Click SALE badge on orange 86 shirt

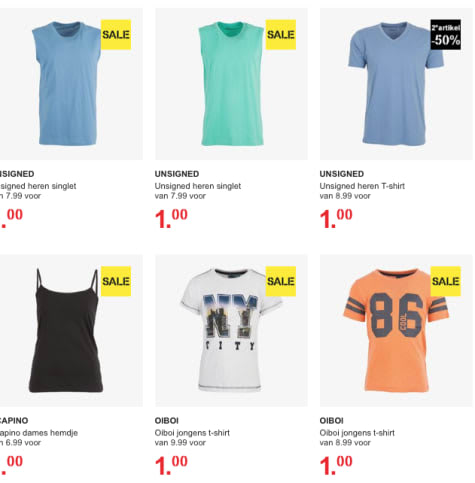[x=446, y=281]
